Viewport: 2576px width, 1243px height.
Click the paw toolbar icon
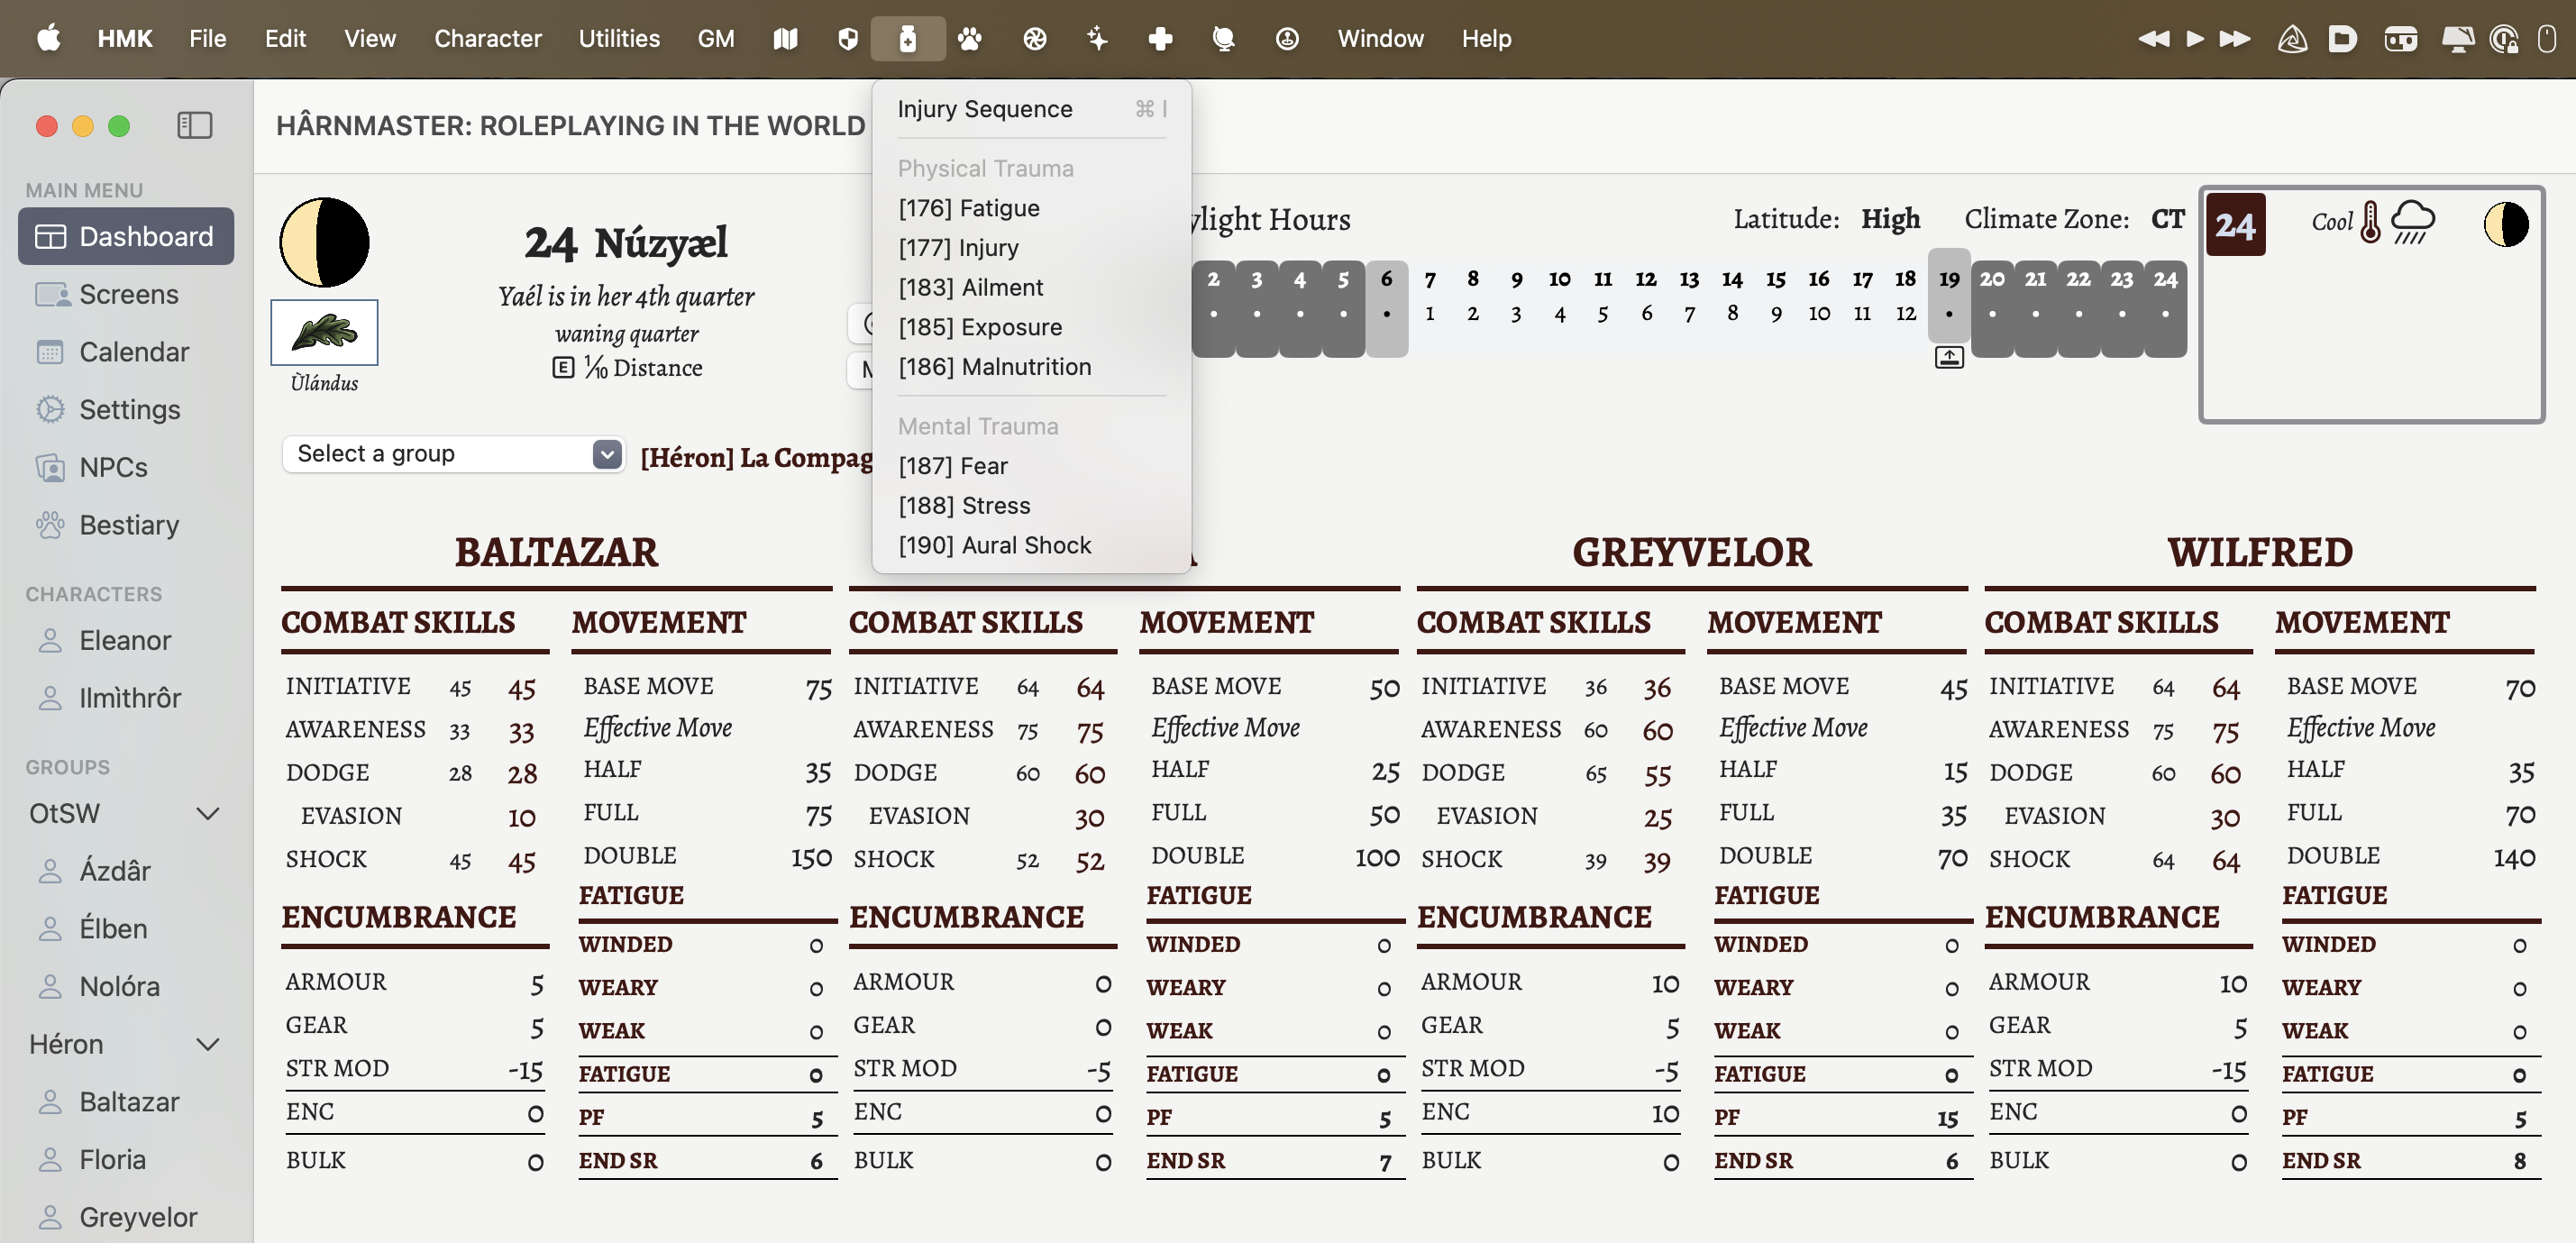[970, 38]
